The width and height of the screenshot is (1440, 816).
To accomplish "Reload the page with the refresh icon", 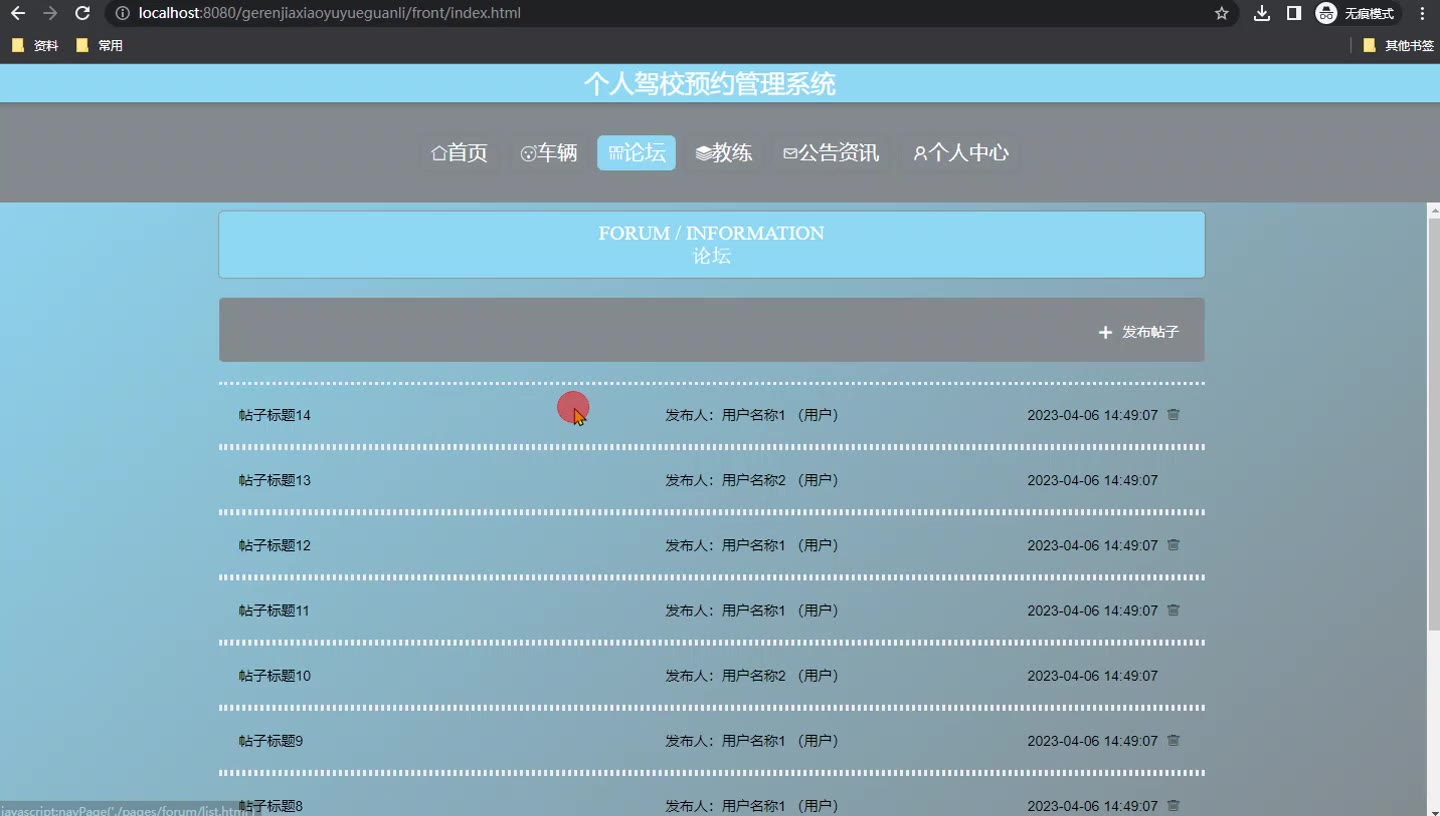I will (83, 13).
